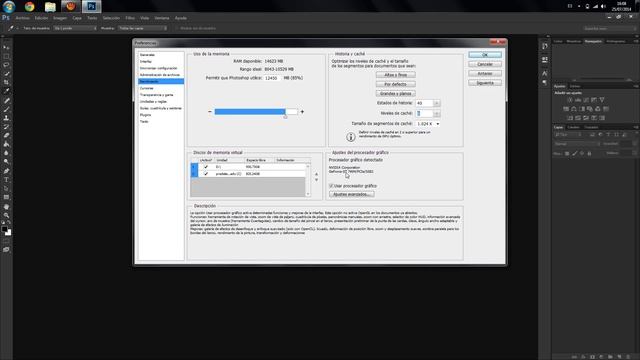Viewport: 640px width, 360px height.
Task: Toggle the active checkmark for drive C:
Action: click(206, 174)
